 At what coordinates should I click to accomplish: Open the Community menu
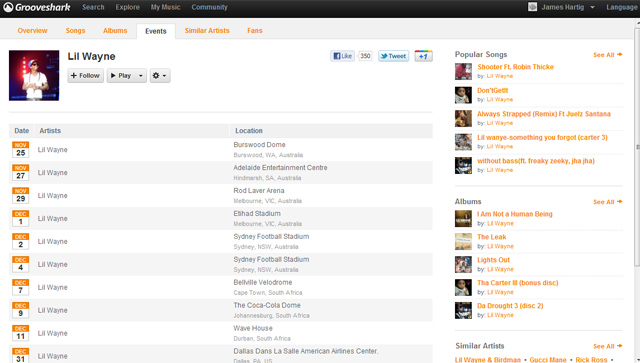click(x=209, y=7)
